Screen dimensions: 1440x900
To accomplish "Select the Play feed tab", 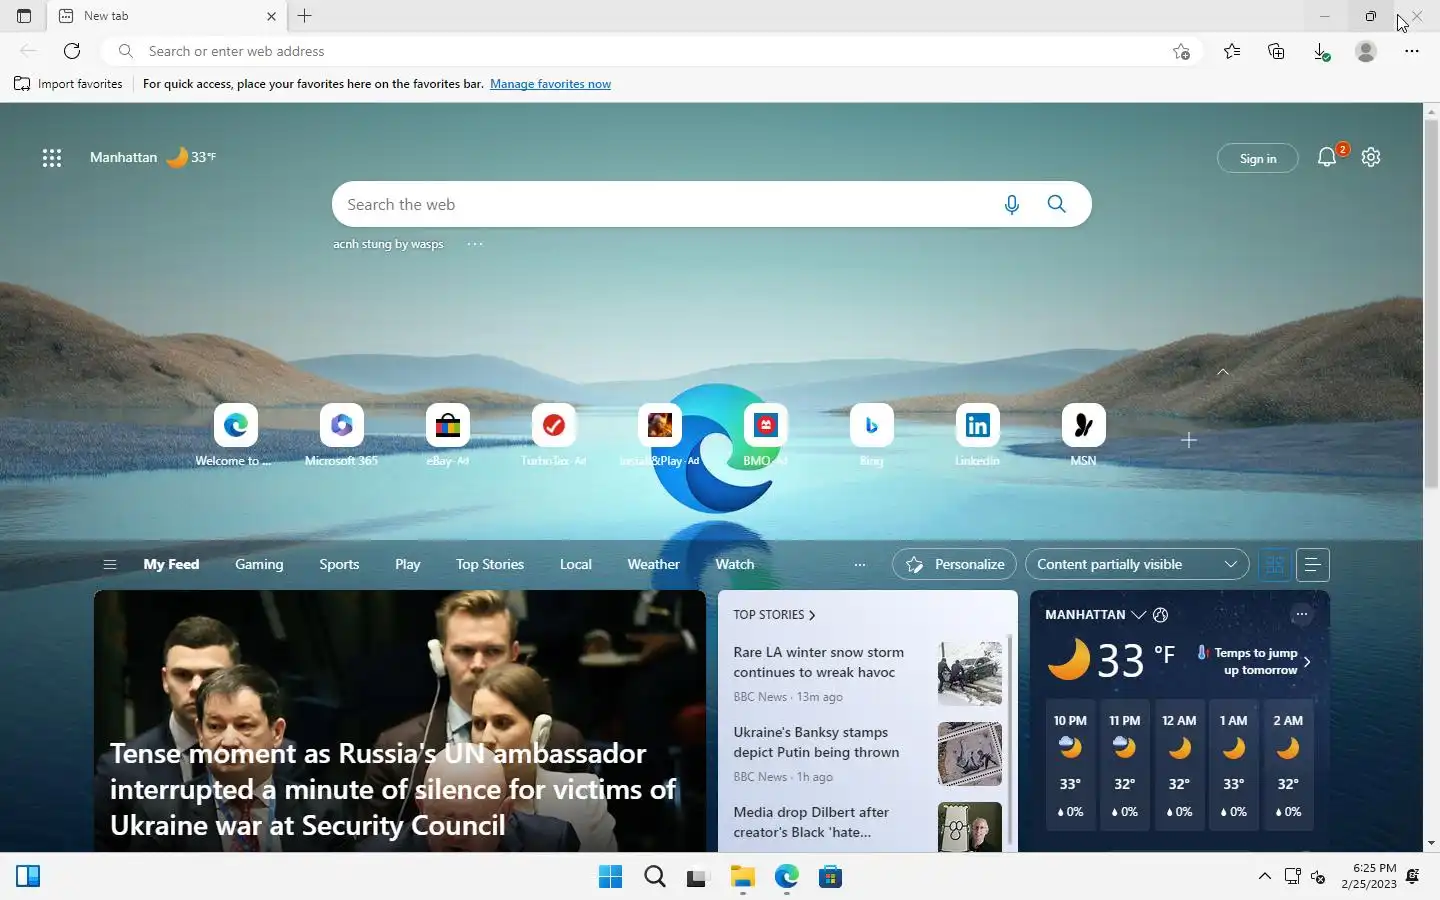I will [x=408, y=564].
